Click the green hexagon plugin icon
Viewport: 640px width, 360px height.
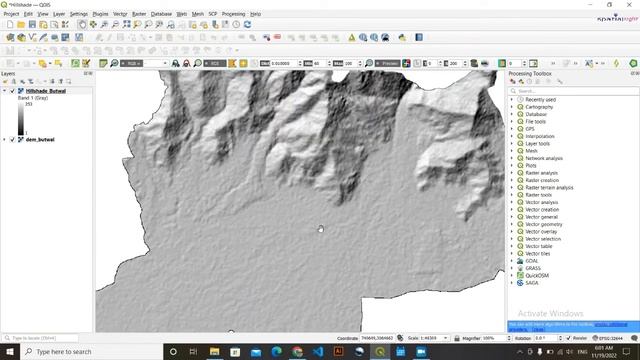[633, 63]
